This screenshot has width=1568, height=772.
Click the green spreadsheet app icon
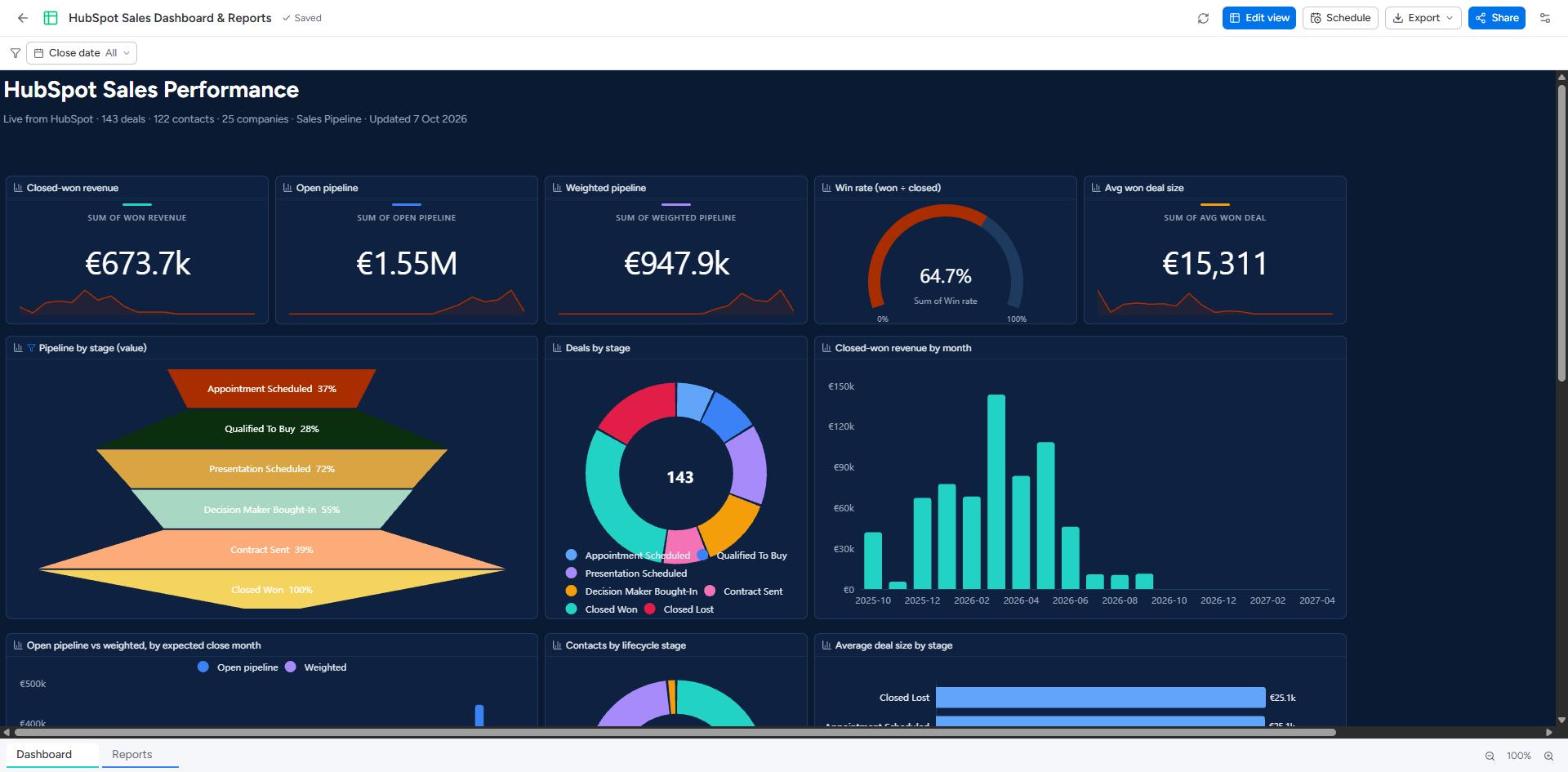pos(50,18)
